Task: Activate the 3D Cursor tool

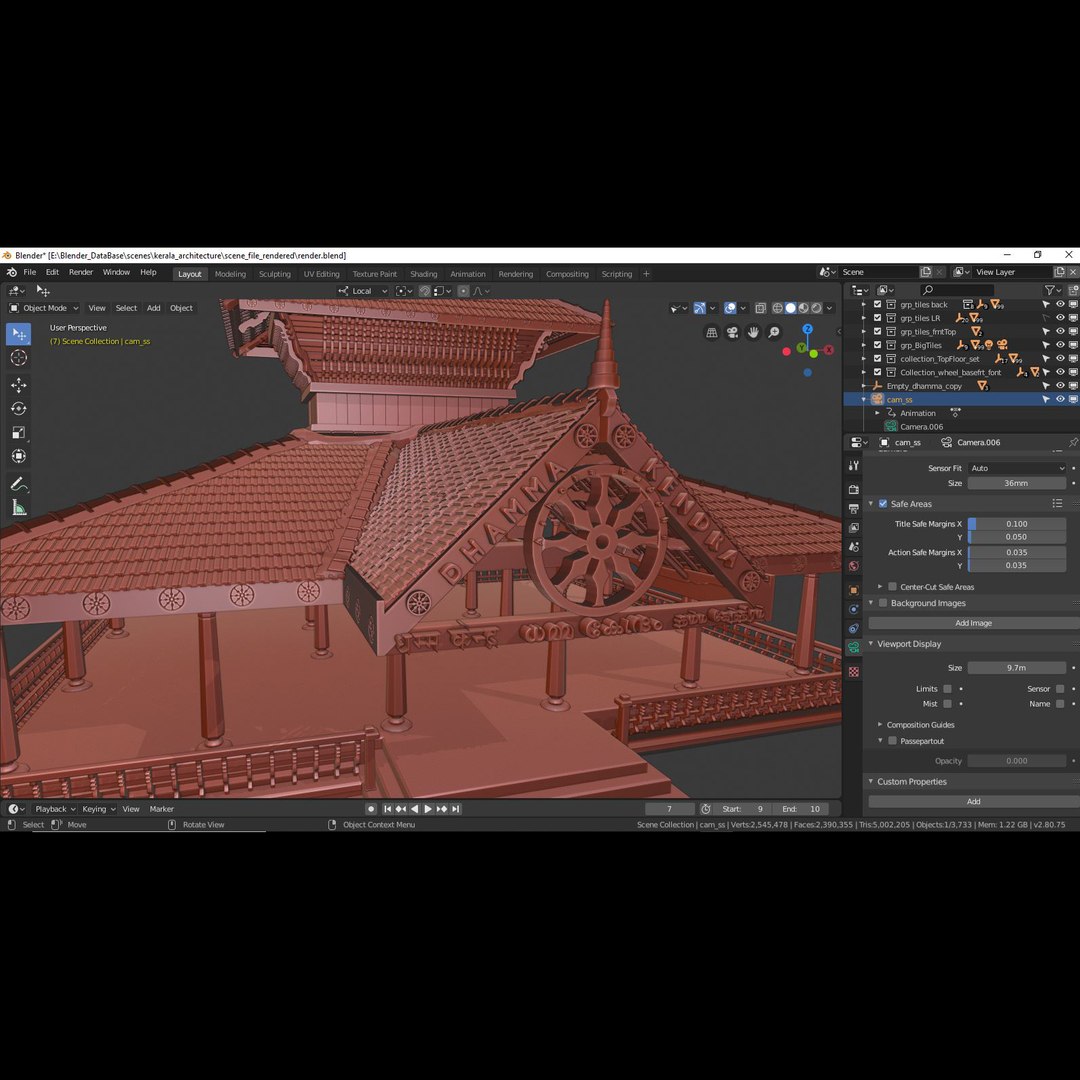Action: (x=19, y=357)
